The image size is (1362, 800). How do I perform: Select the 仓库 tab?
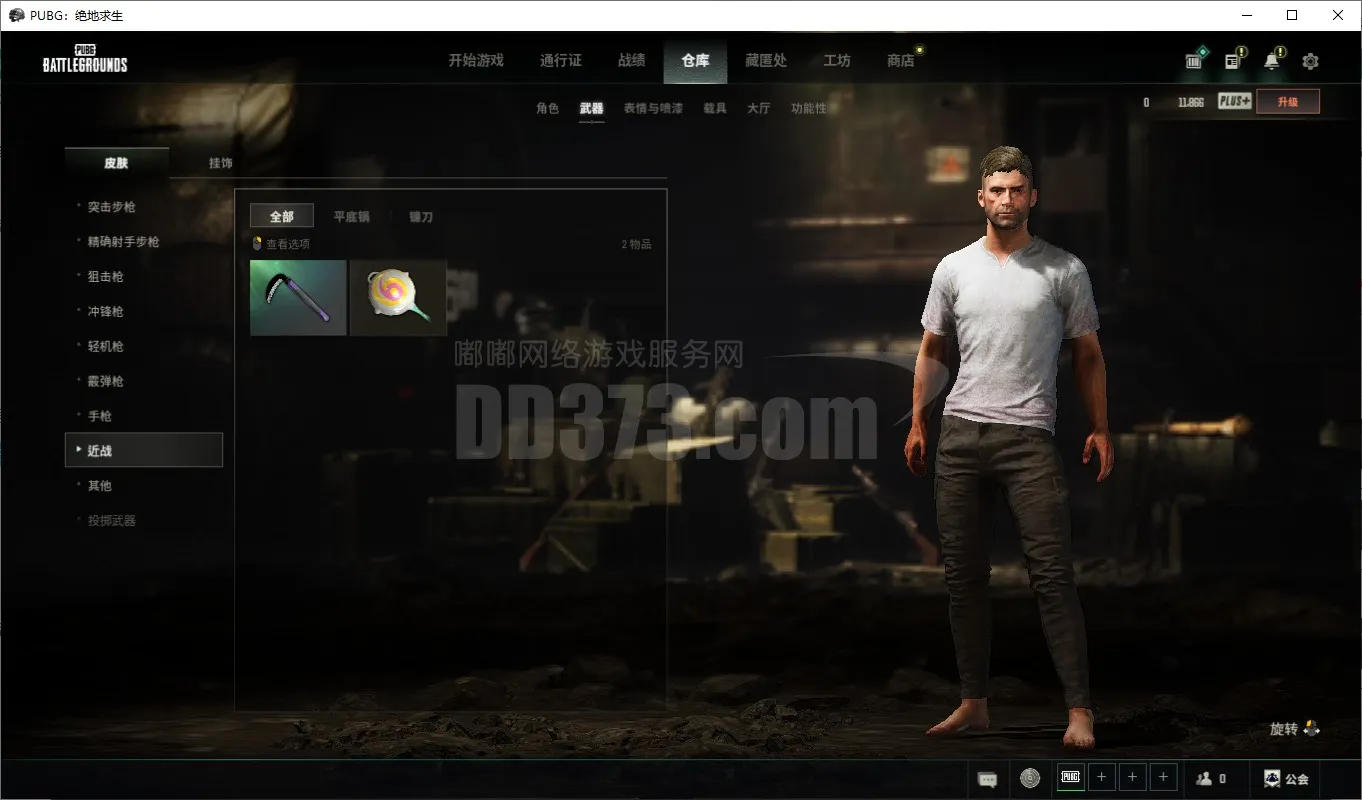(x=696, y=61)
